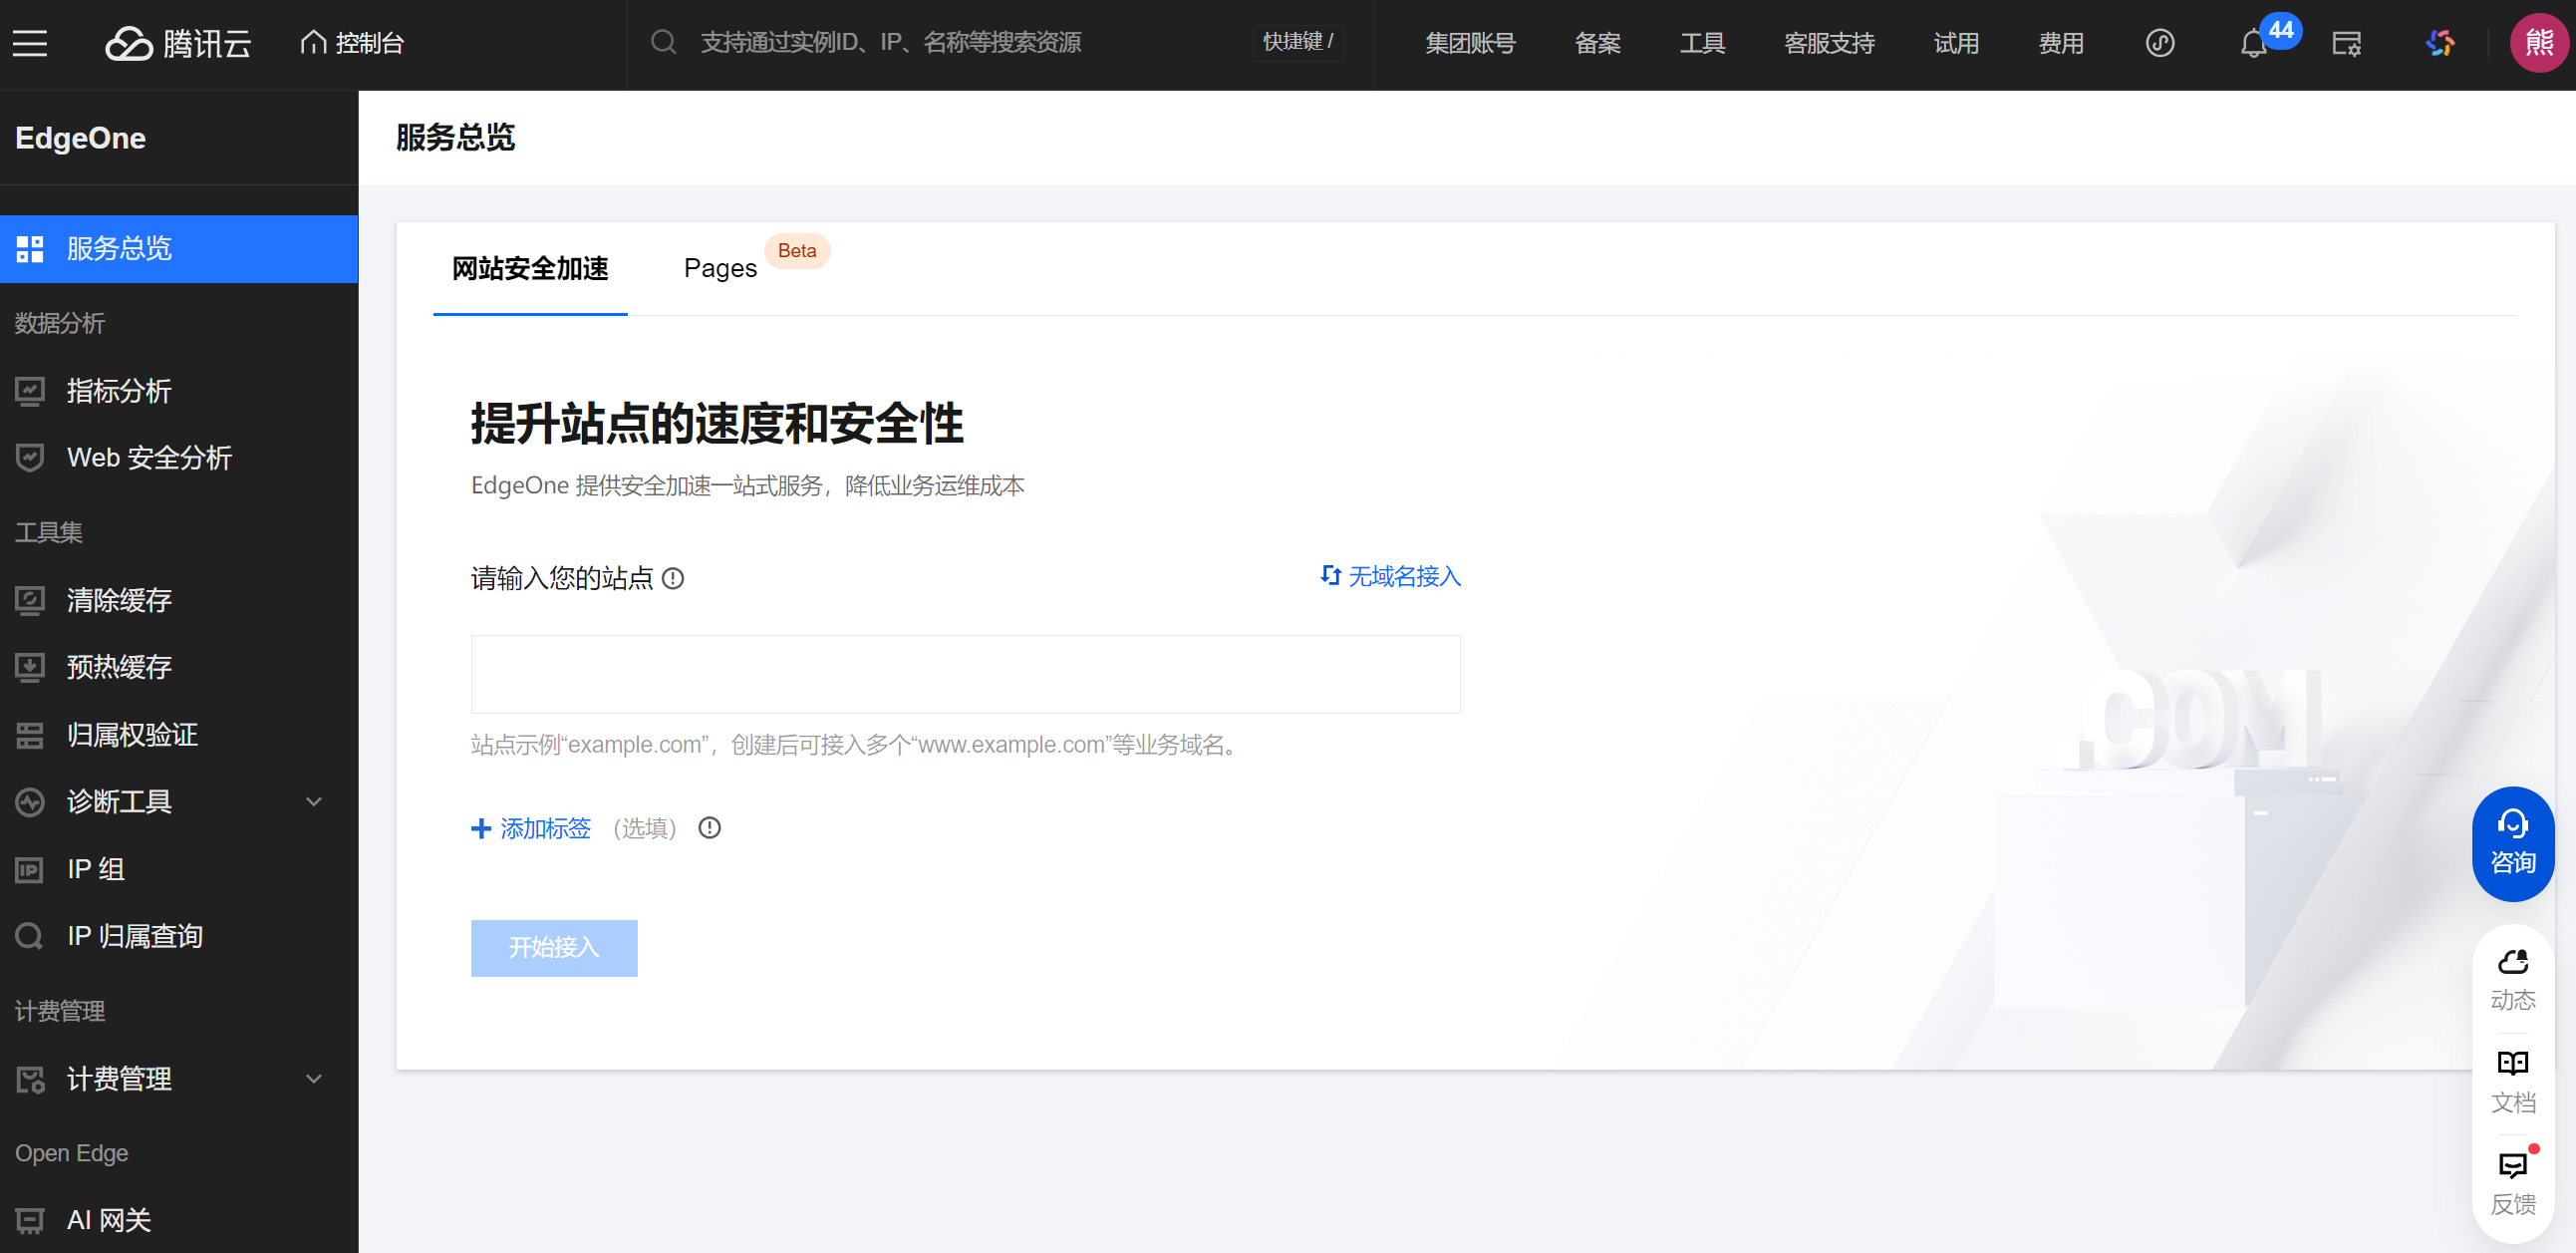Open the hamburger navigation menu

(30, 43)
